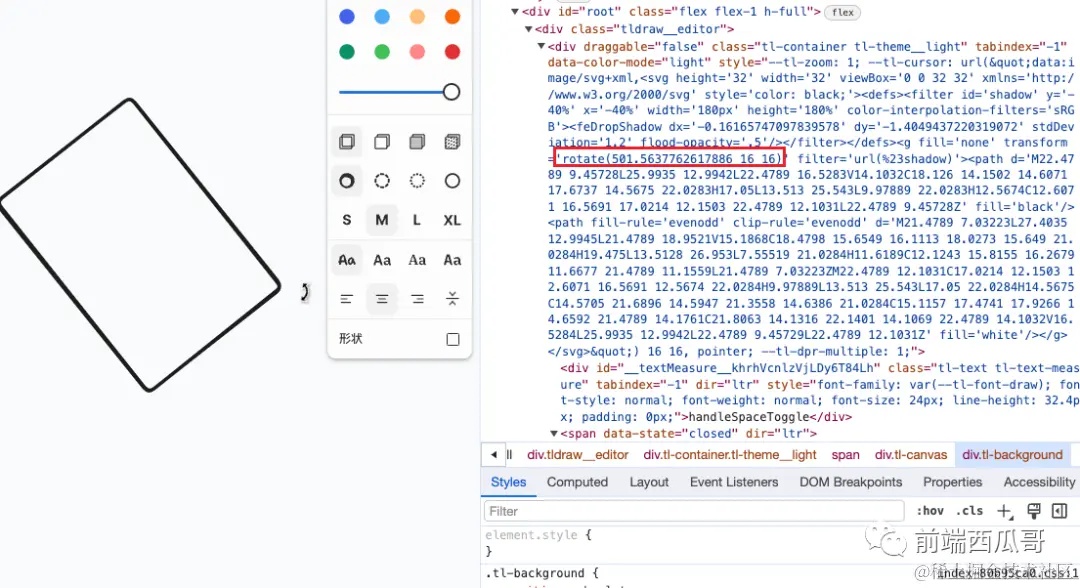Select the span breadcrumb
This screenshot has height=588, width=1080.
pos(845,454)
